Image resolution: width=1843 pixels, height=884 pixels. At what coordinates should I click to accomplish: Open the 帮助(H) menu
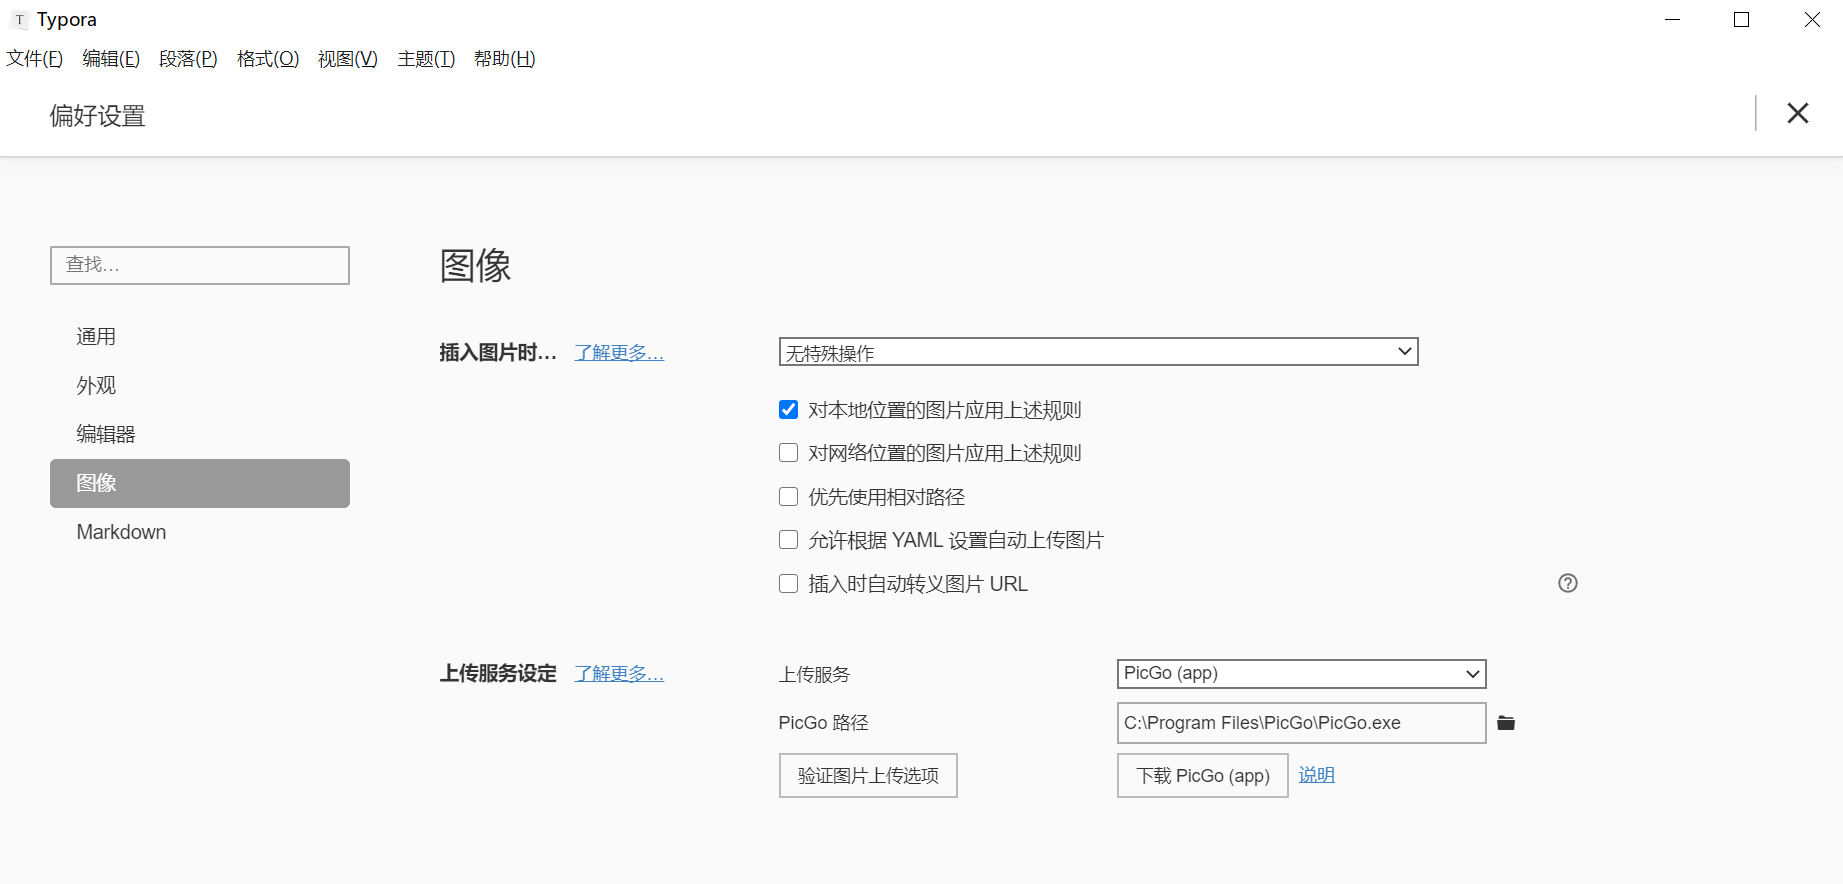click(504, 59)
